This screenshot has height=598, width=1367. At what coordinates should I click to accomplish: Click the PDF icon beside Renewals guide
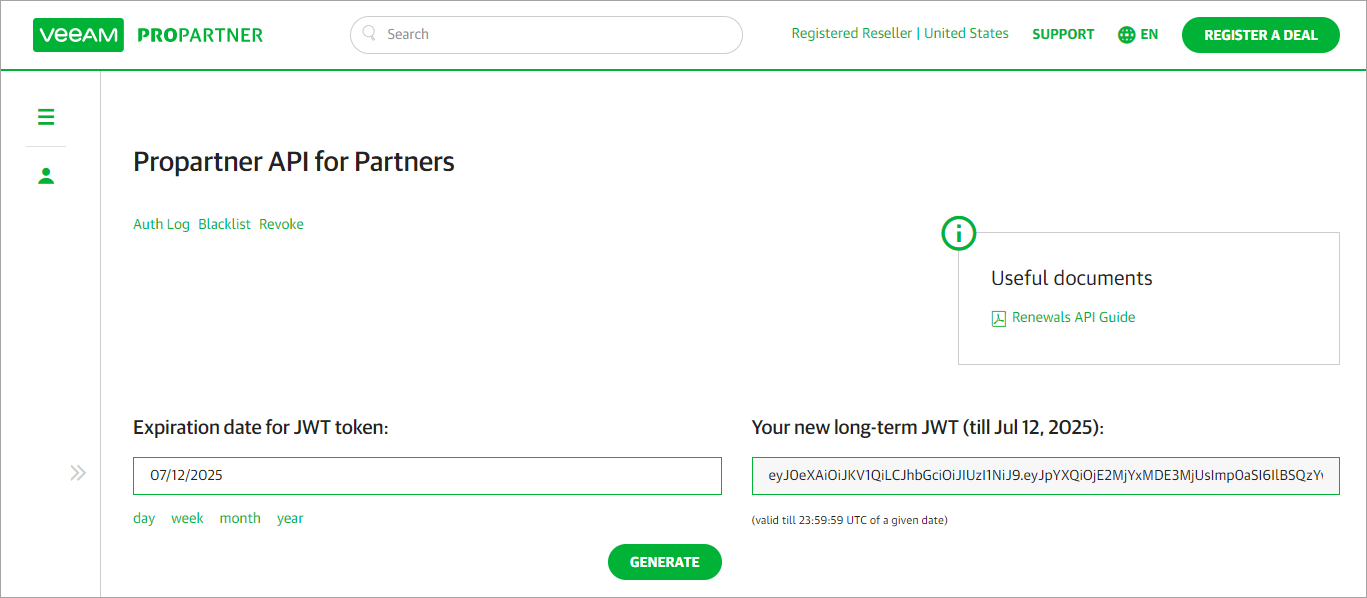[x=998, y=319]
